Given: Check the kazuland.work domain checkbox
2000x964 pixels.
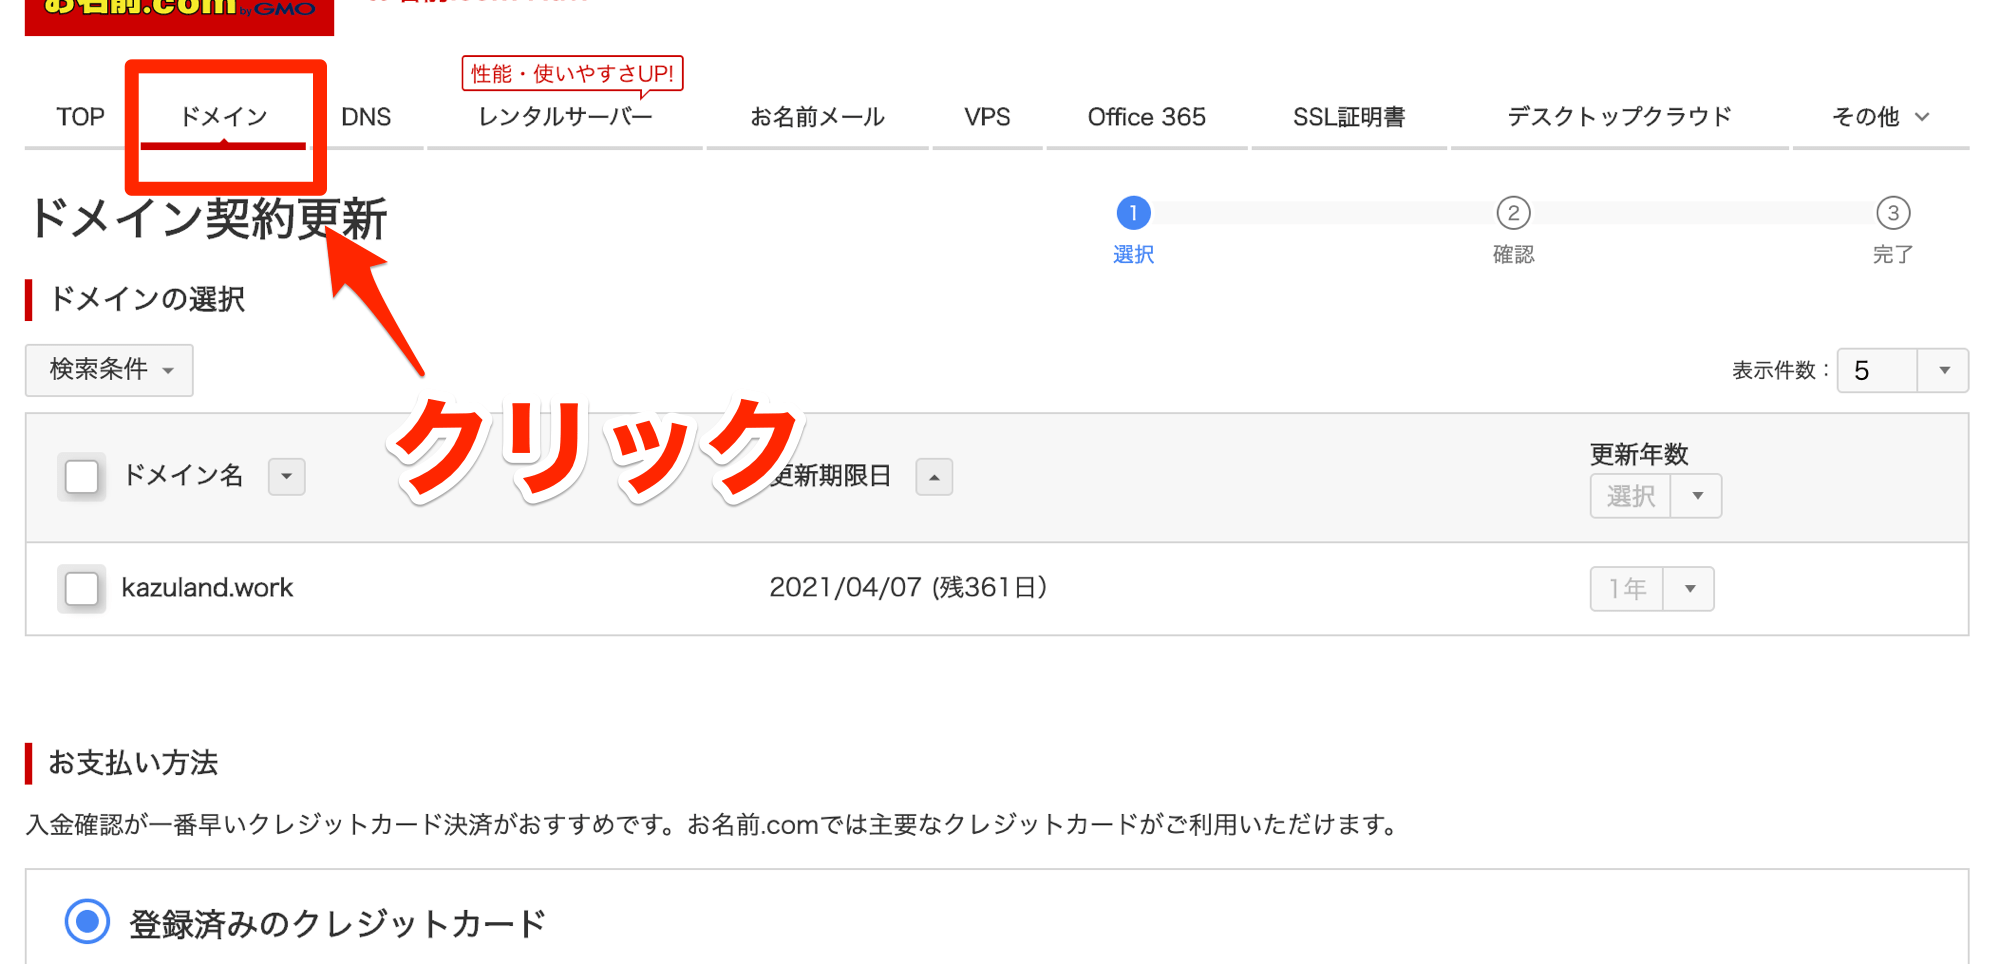Looking at the screenshot, I should point(81,589).
